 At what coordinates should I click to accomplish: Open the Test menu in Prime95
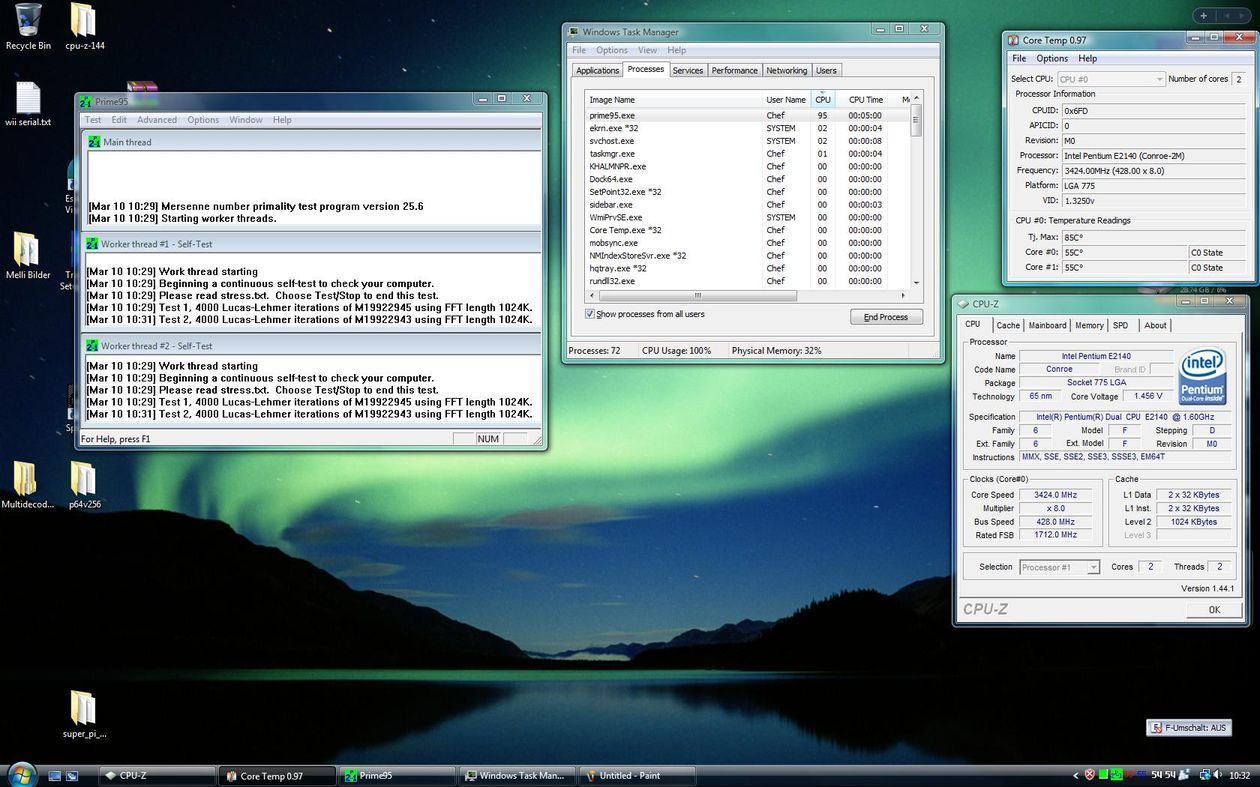93,120
